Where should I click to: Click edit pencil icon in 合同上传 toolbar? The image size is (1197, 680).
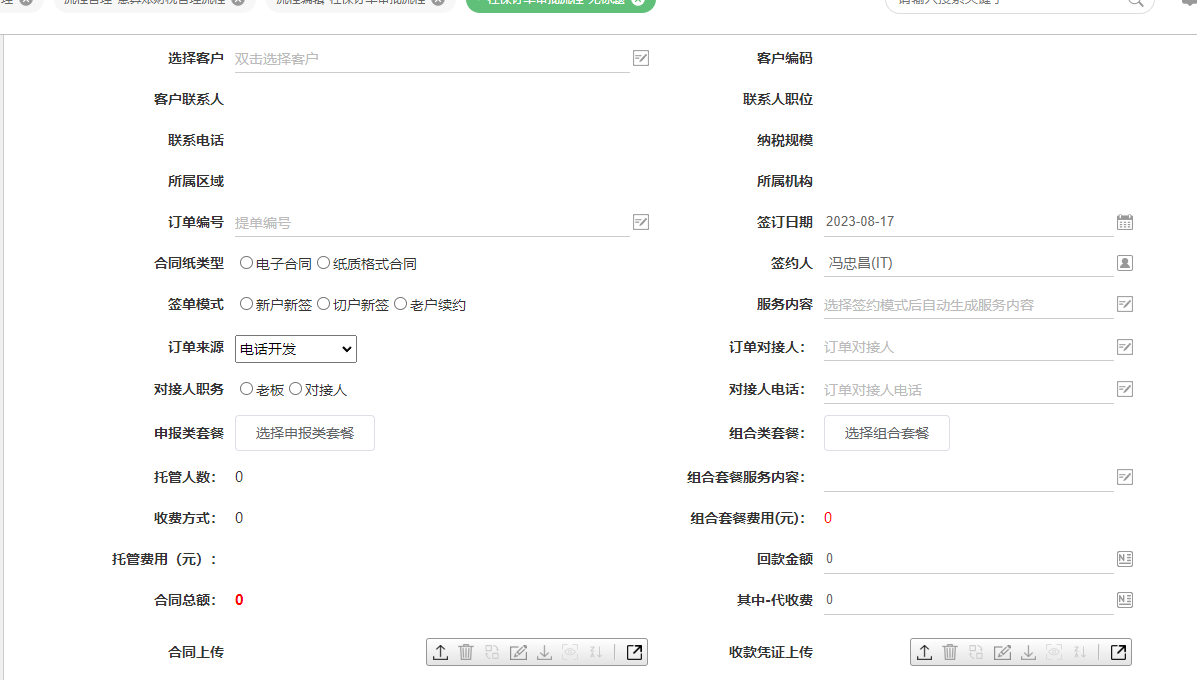[x=518, y=653]
